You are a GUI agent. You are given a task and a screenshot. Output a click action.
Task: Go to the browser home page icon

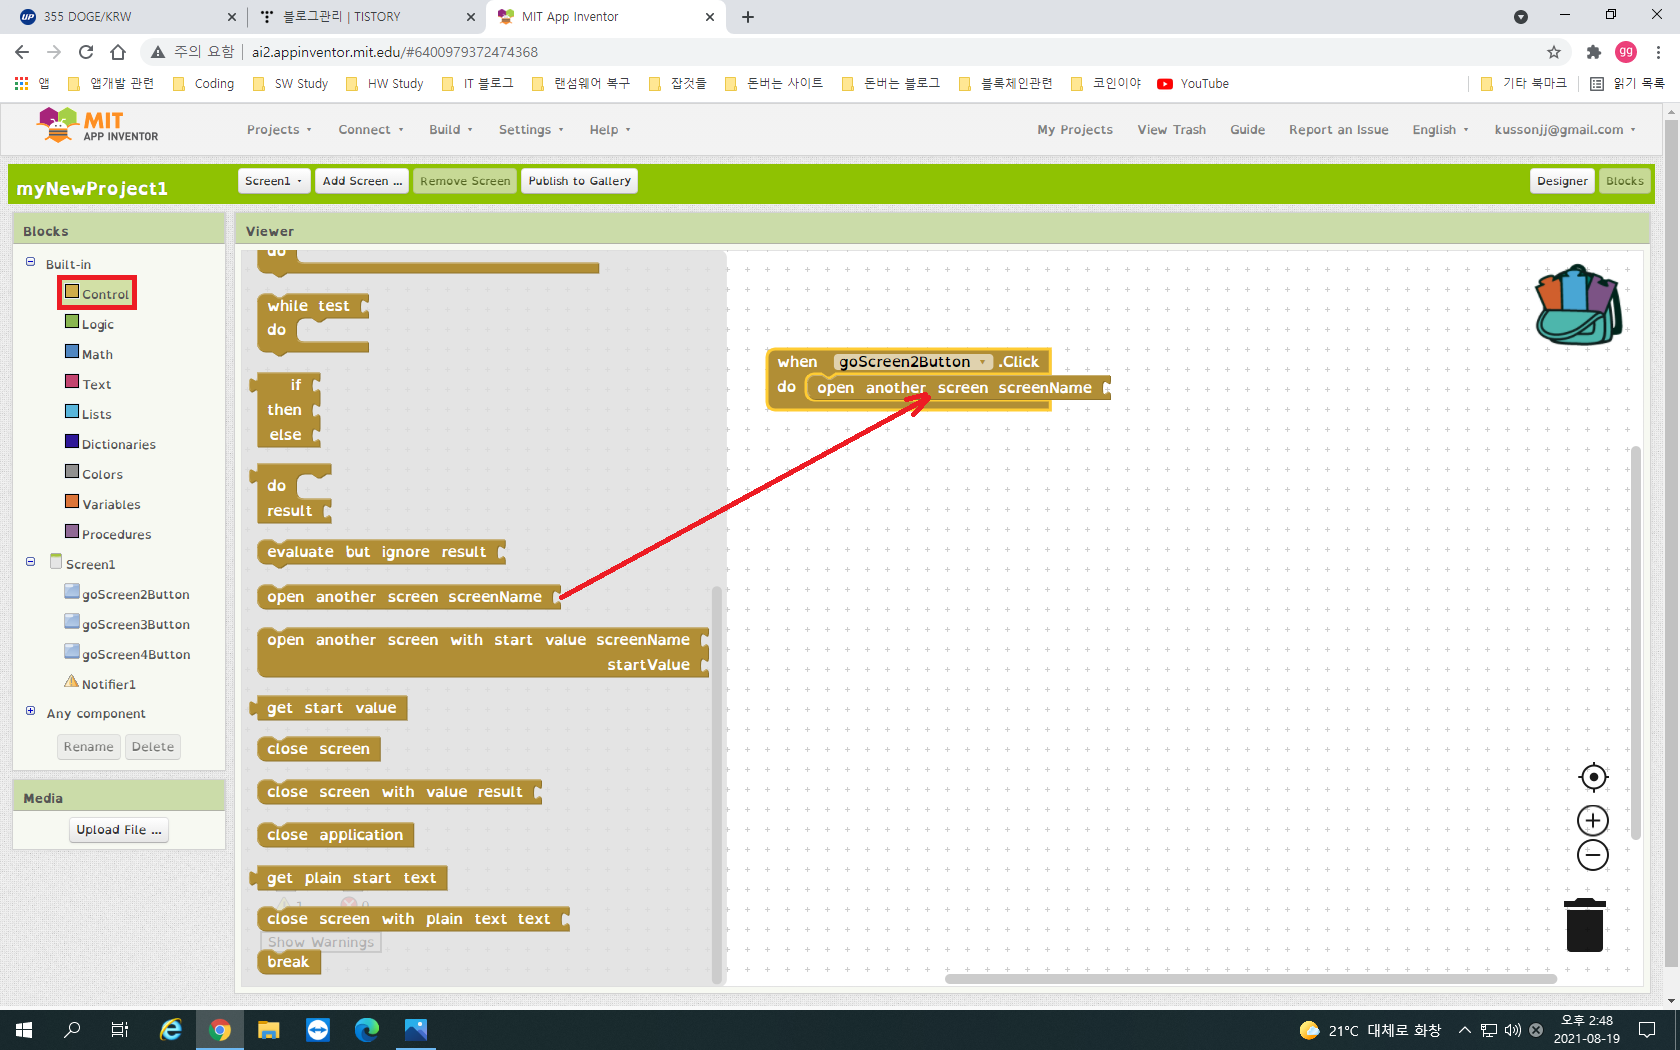pyautogui.click(x=118, y=52)
